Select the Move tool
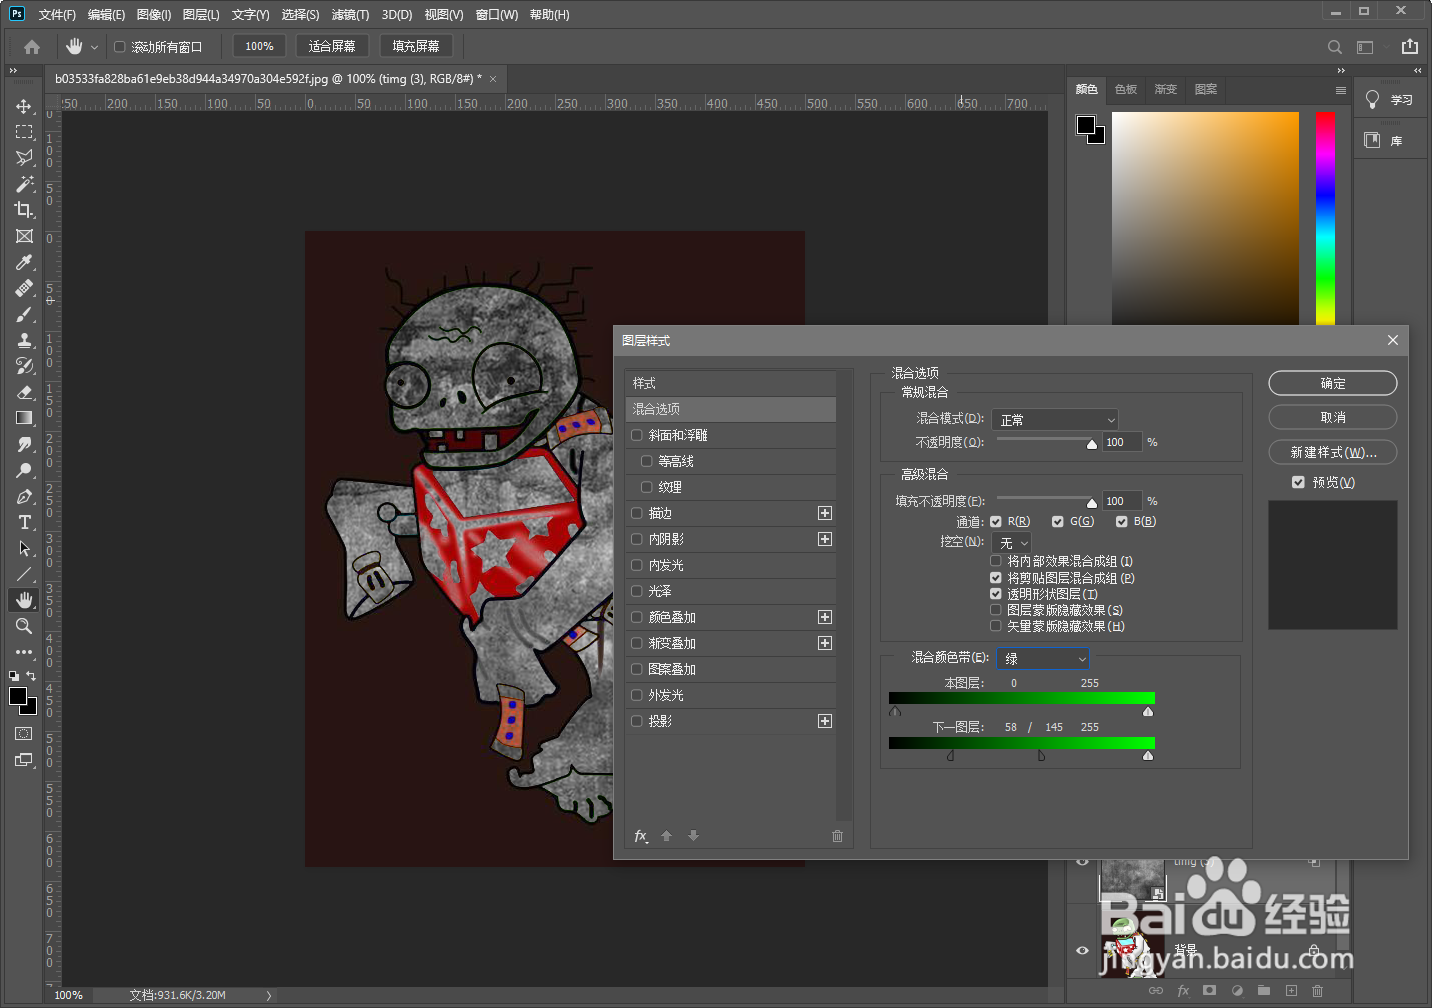Image resolution: width=1432 pixels, height=1008 pixels. coord(24,106)
